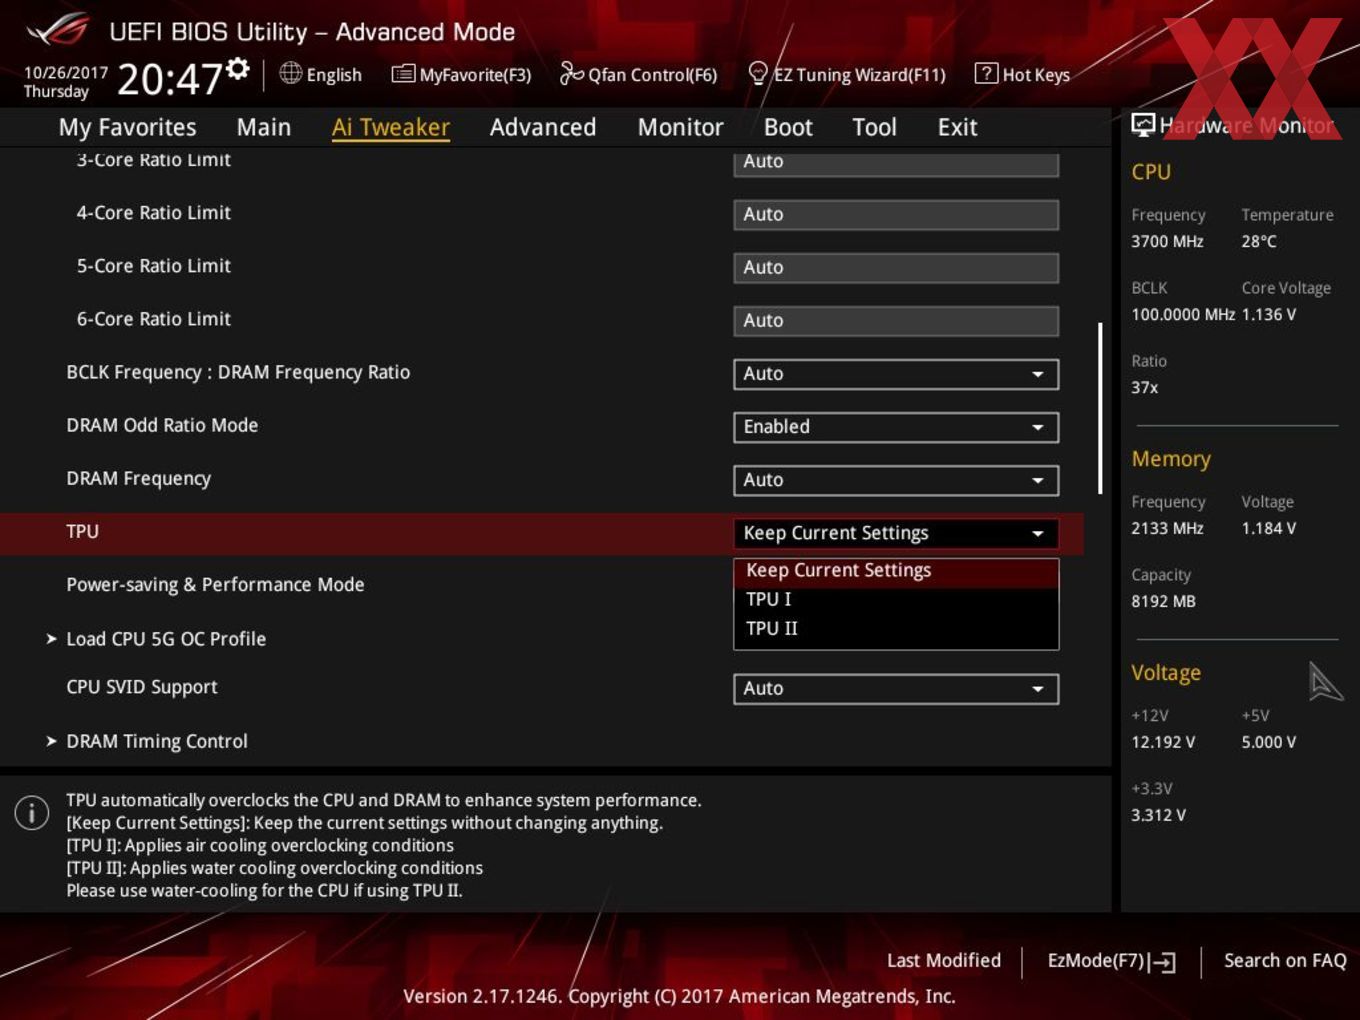Click the 3-Core Ratio Limit field

tap(896, 163)
